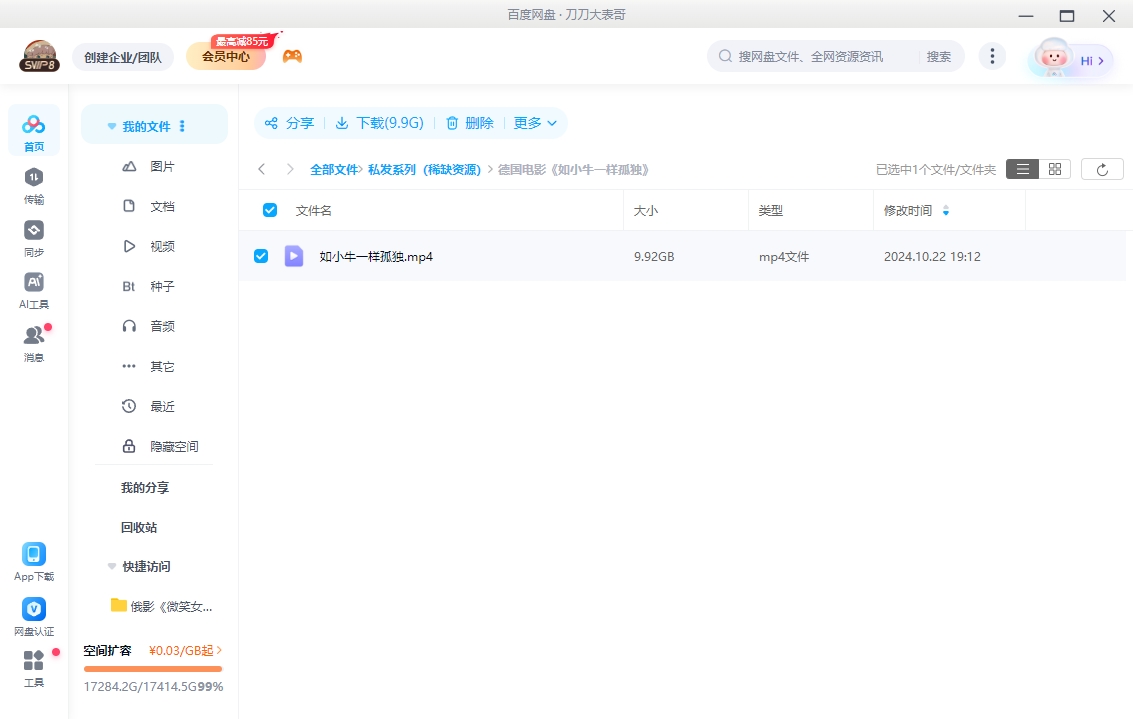Screen dimensions: 1133x719
Task: Collapse the 快捷访问 section
Action: click(x=111, y=566)
